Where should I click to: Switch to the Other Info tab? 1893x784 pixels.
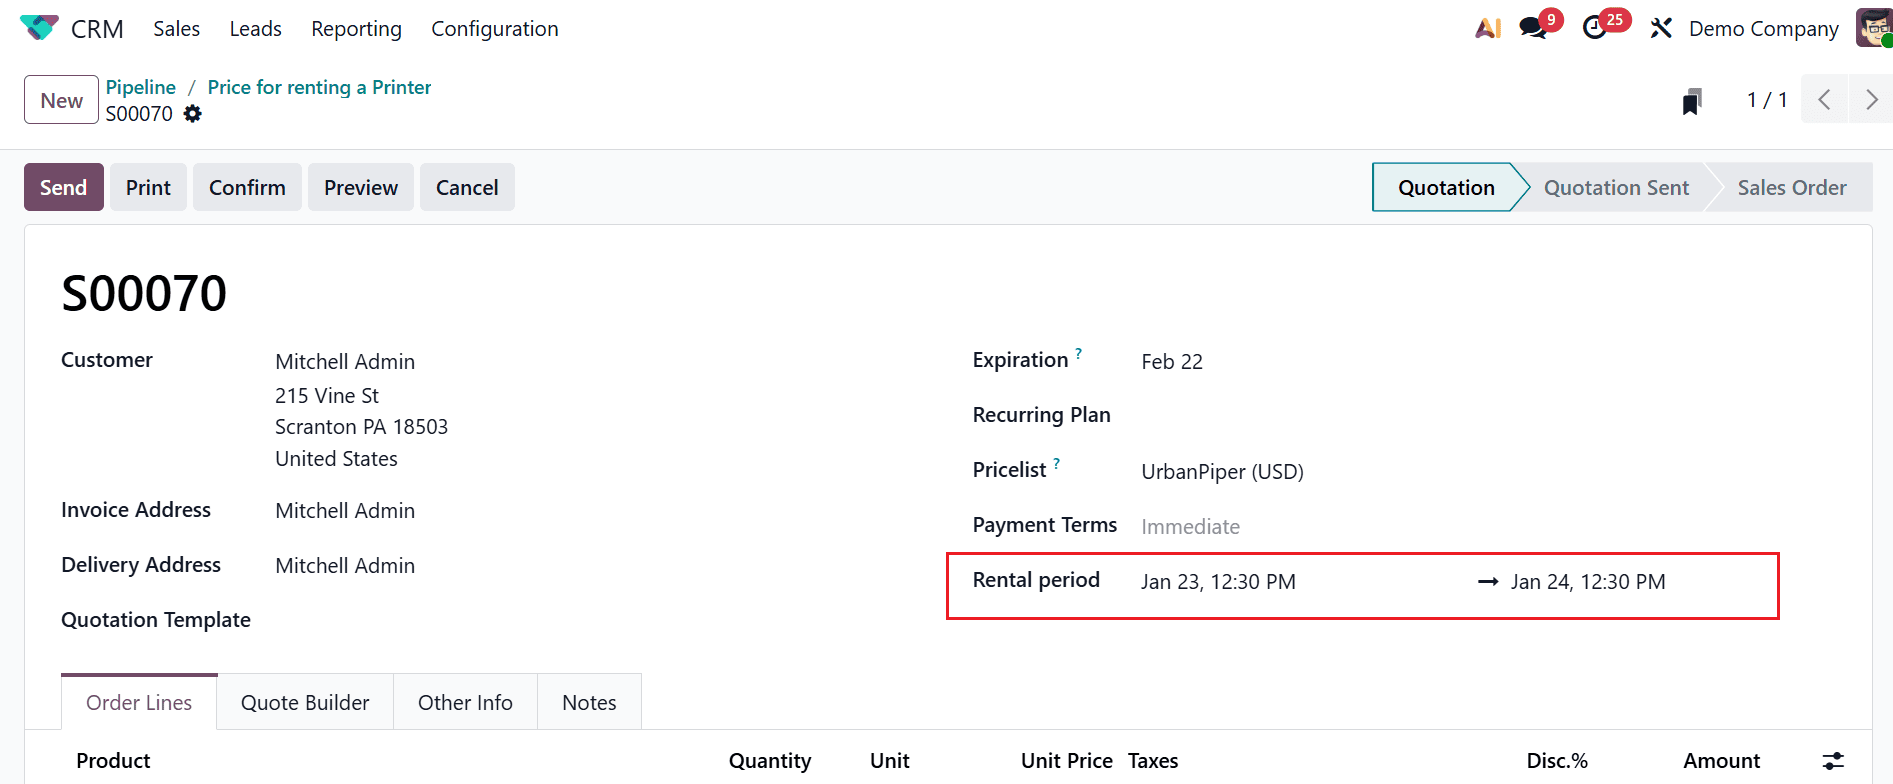point(465,702)
